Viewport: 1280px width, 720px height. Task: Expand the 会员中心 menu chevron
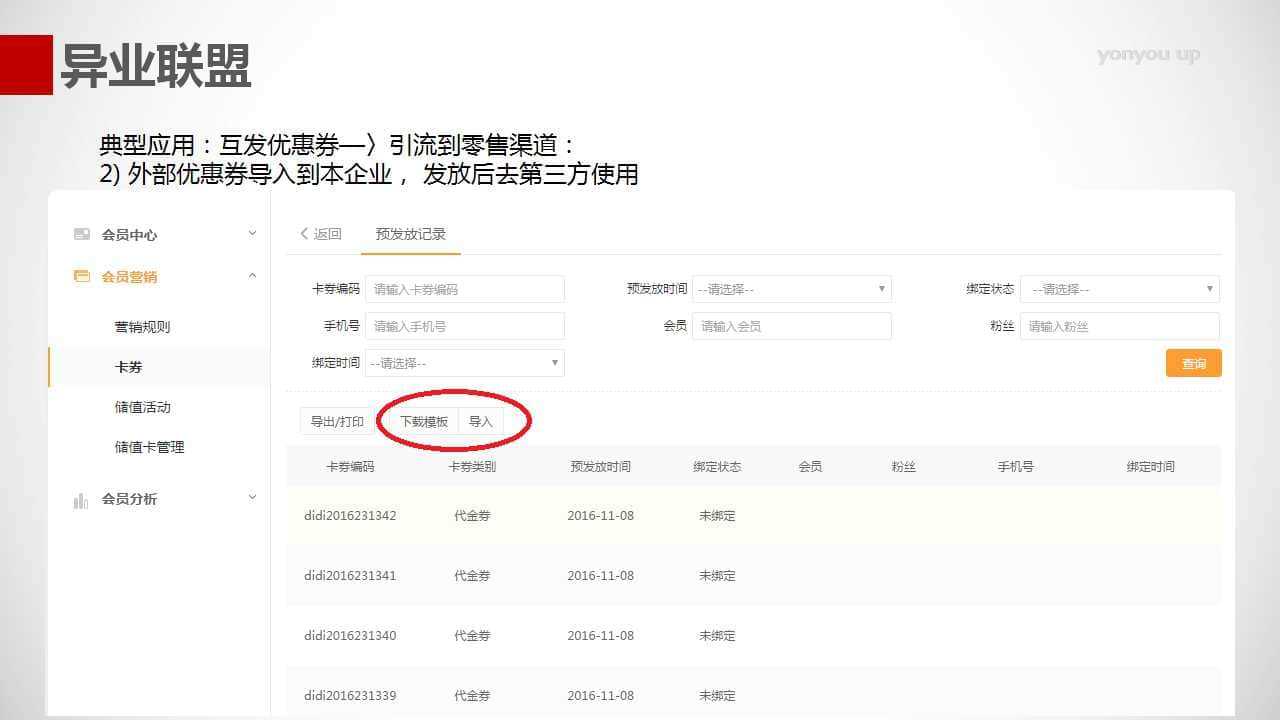pyautogui.click(x=252, y=234)
